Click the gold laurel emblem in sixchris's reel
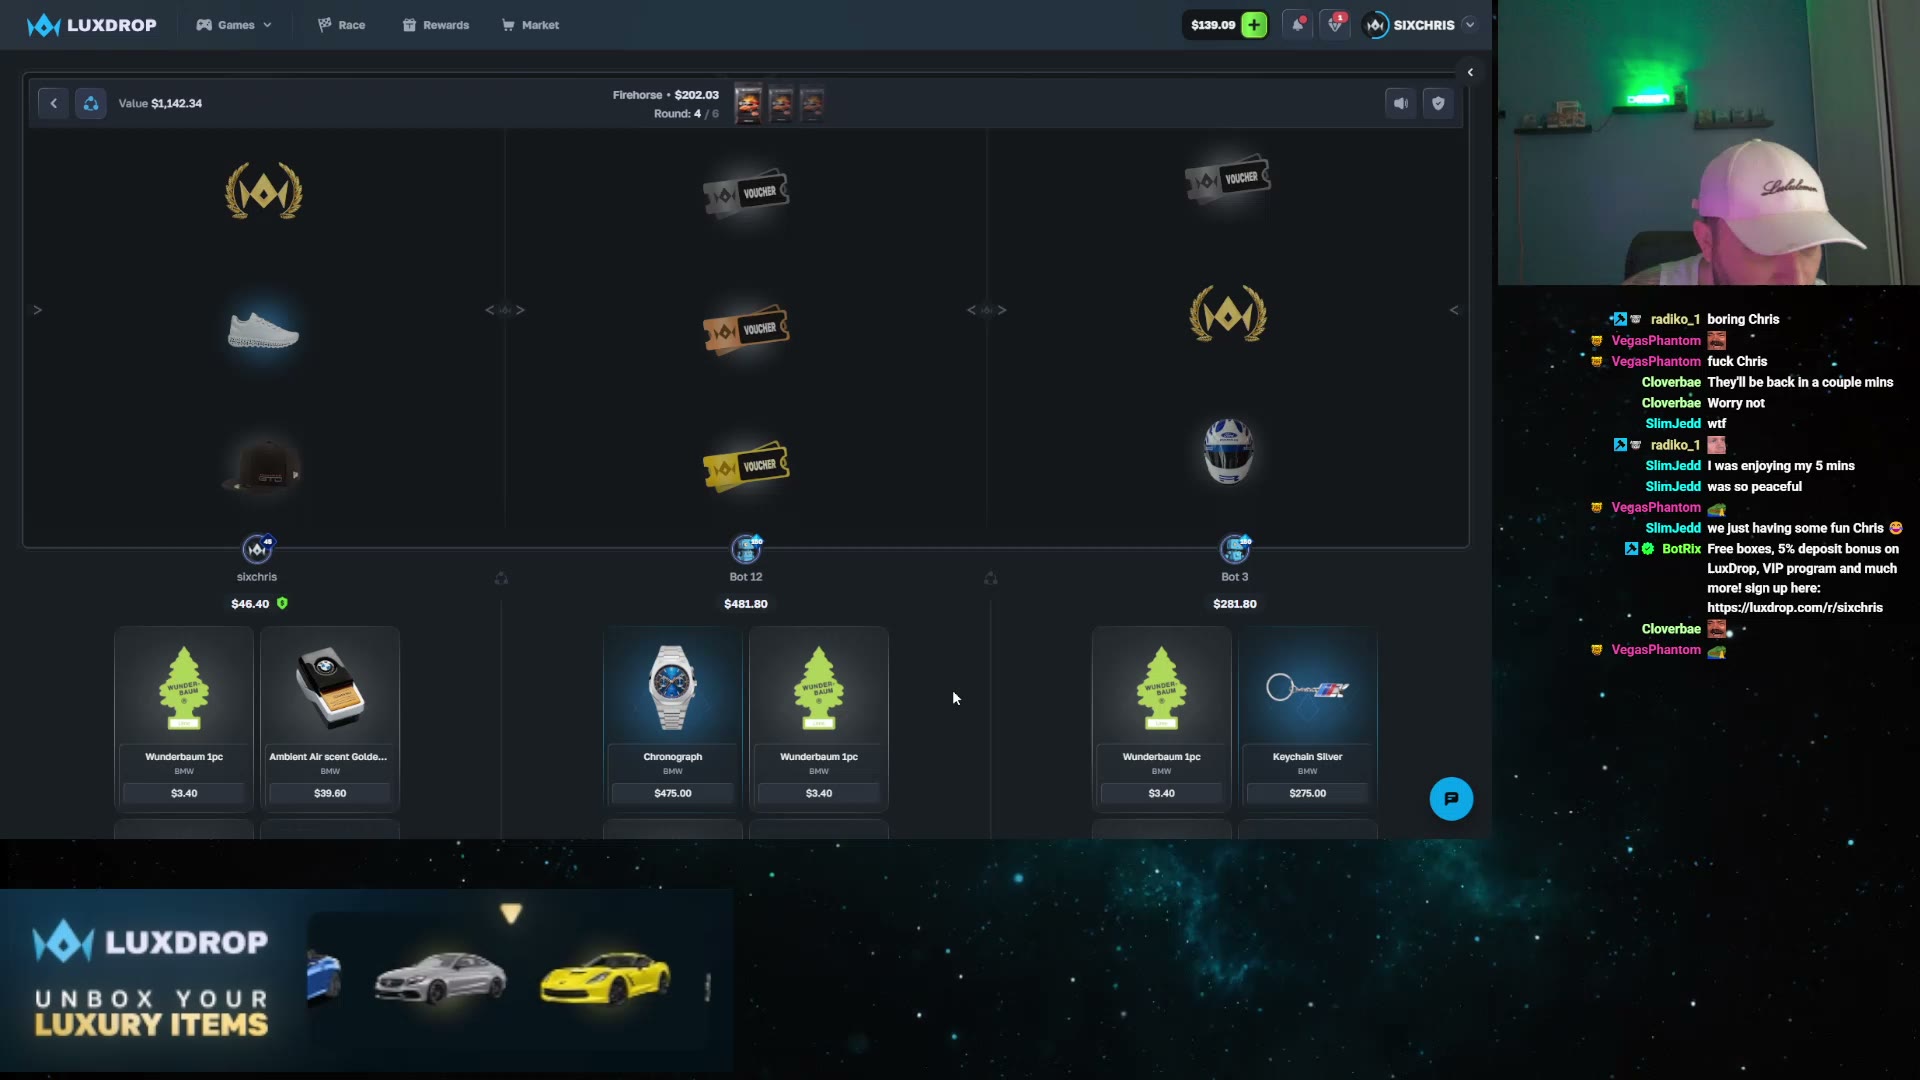1920x1080 pixels. pyautogui.click(x=264, y=191)
